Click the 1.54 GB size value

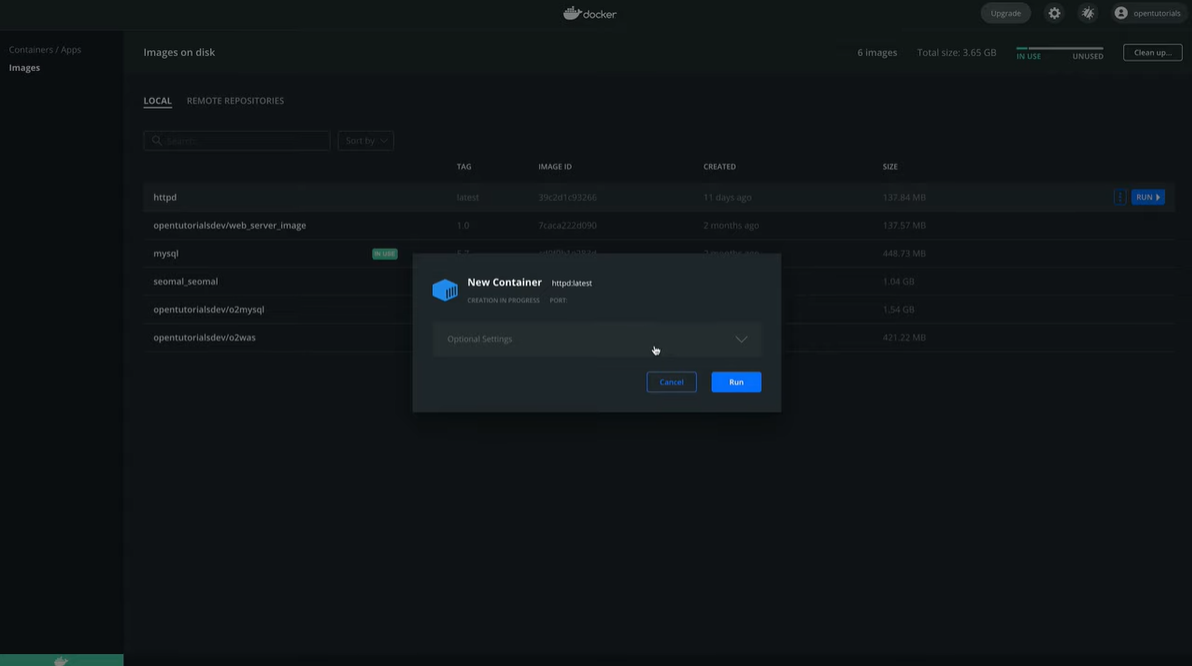(899, 309)
